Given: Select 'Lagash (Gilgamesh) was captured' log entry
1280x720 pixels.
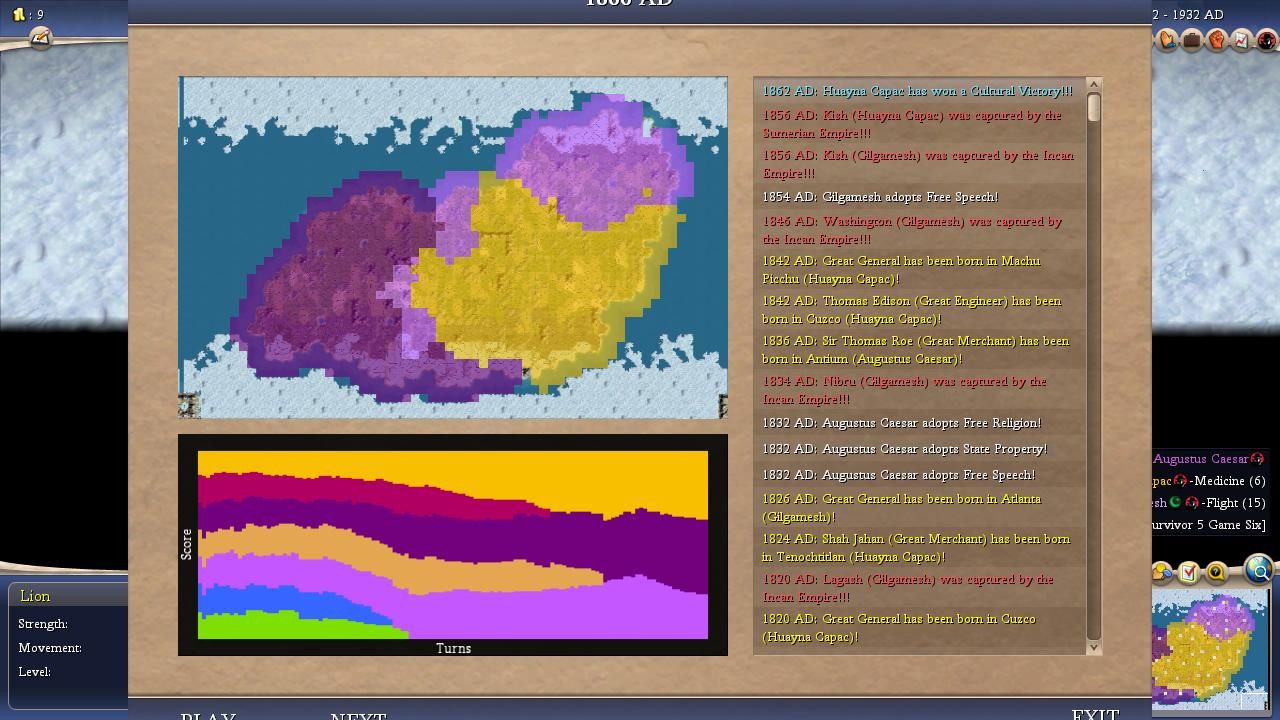Looking at the screenshot, I should pyautogui.click(x=919, y=588).
